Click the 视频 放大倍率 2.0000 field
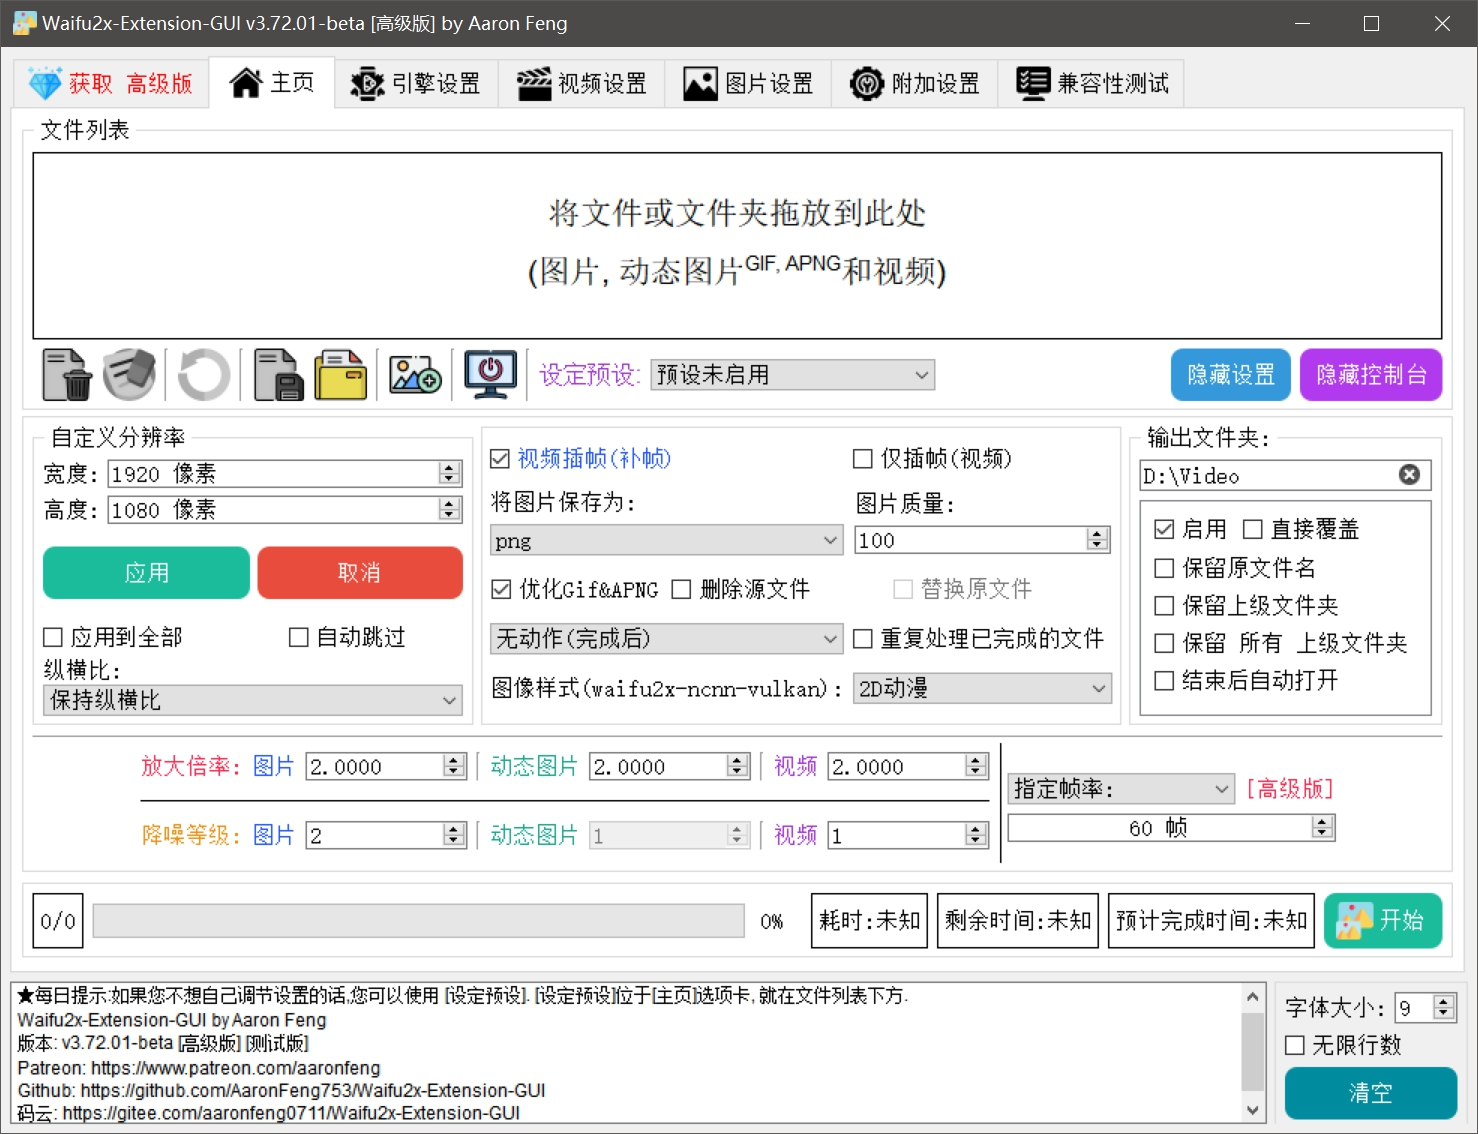Image resolution: width=1478 pixels, height=1134 pixels. click(908, 766)
